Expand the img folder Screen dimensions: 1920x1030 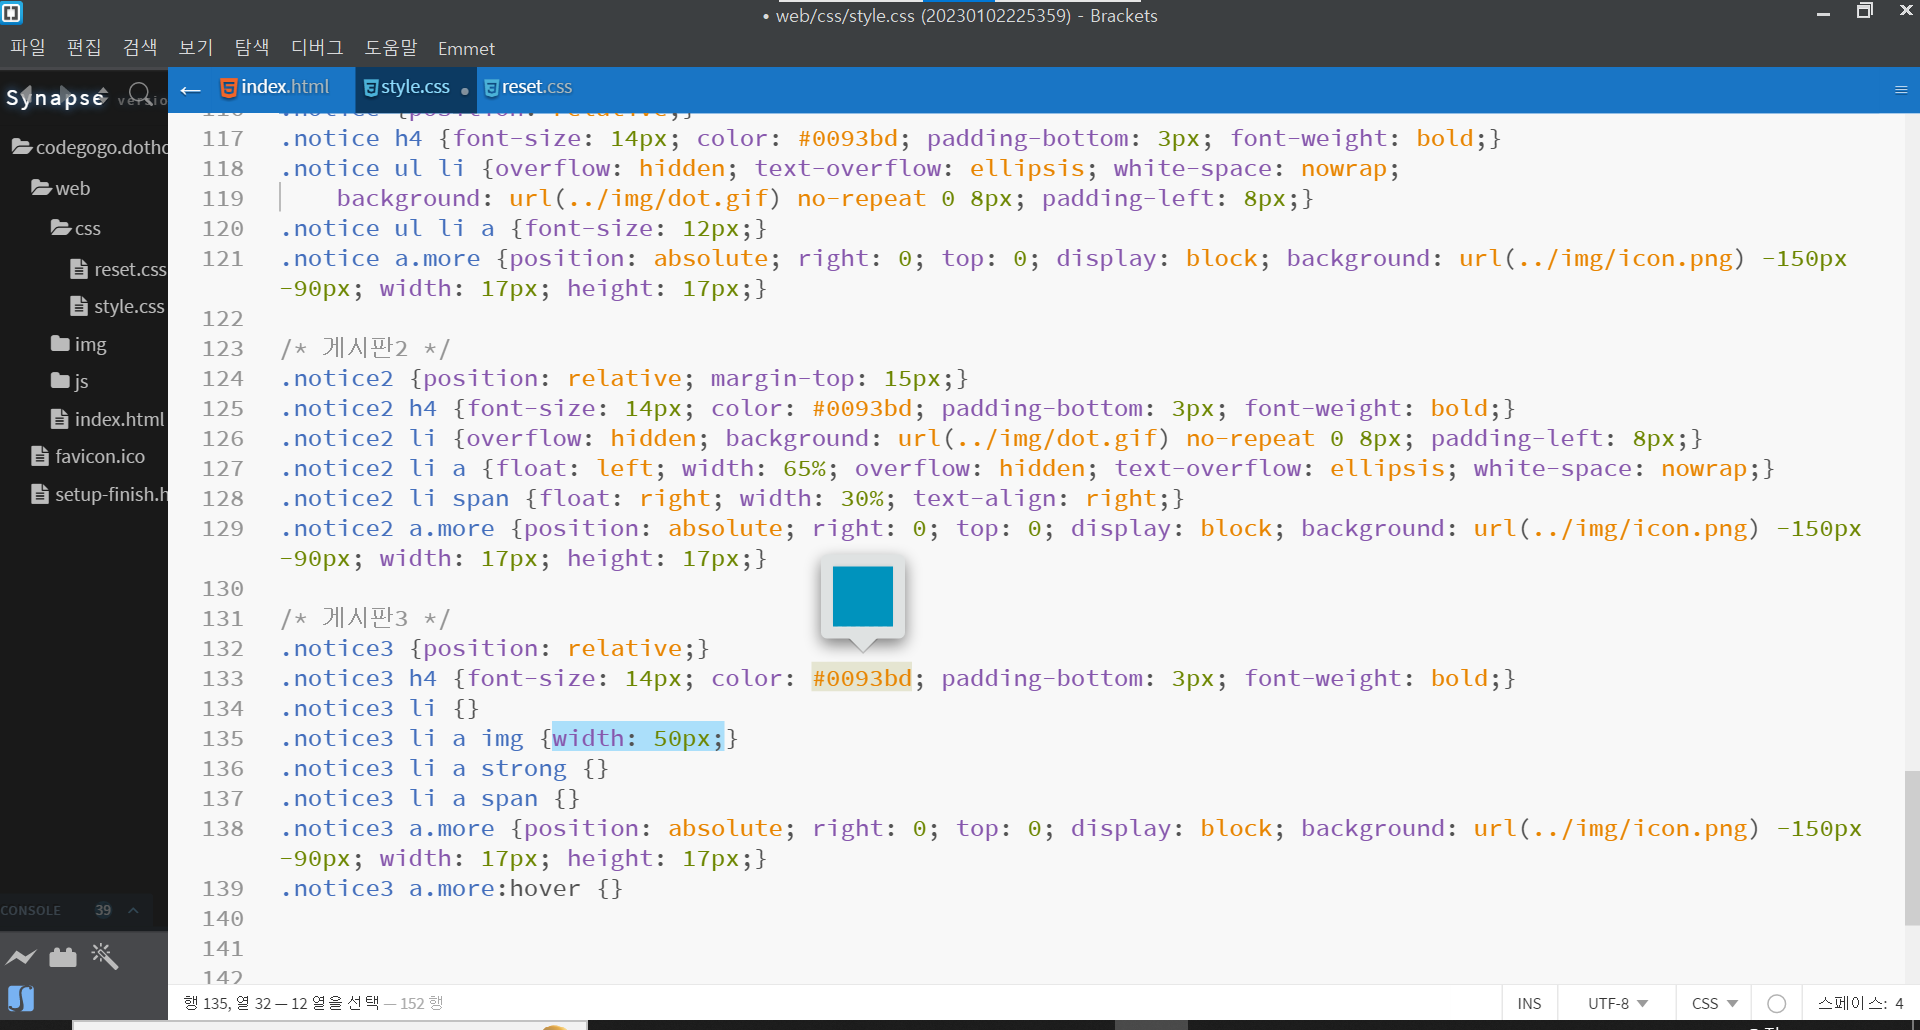tap(79, 344)
